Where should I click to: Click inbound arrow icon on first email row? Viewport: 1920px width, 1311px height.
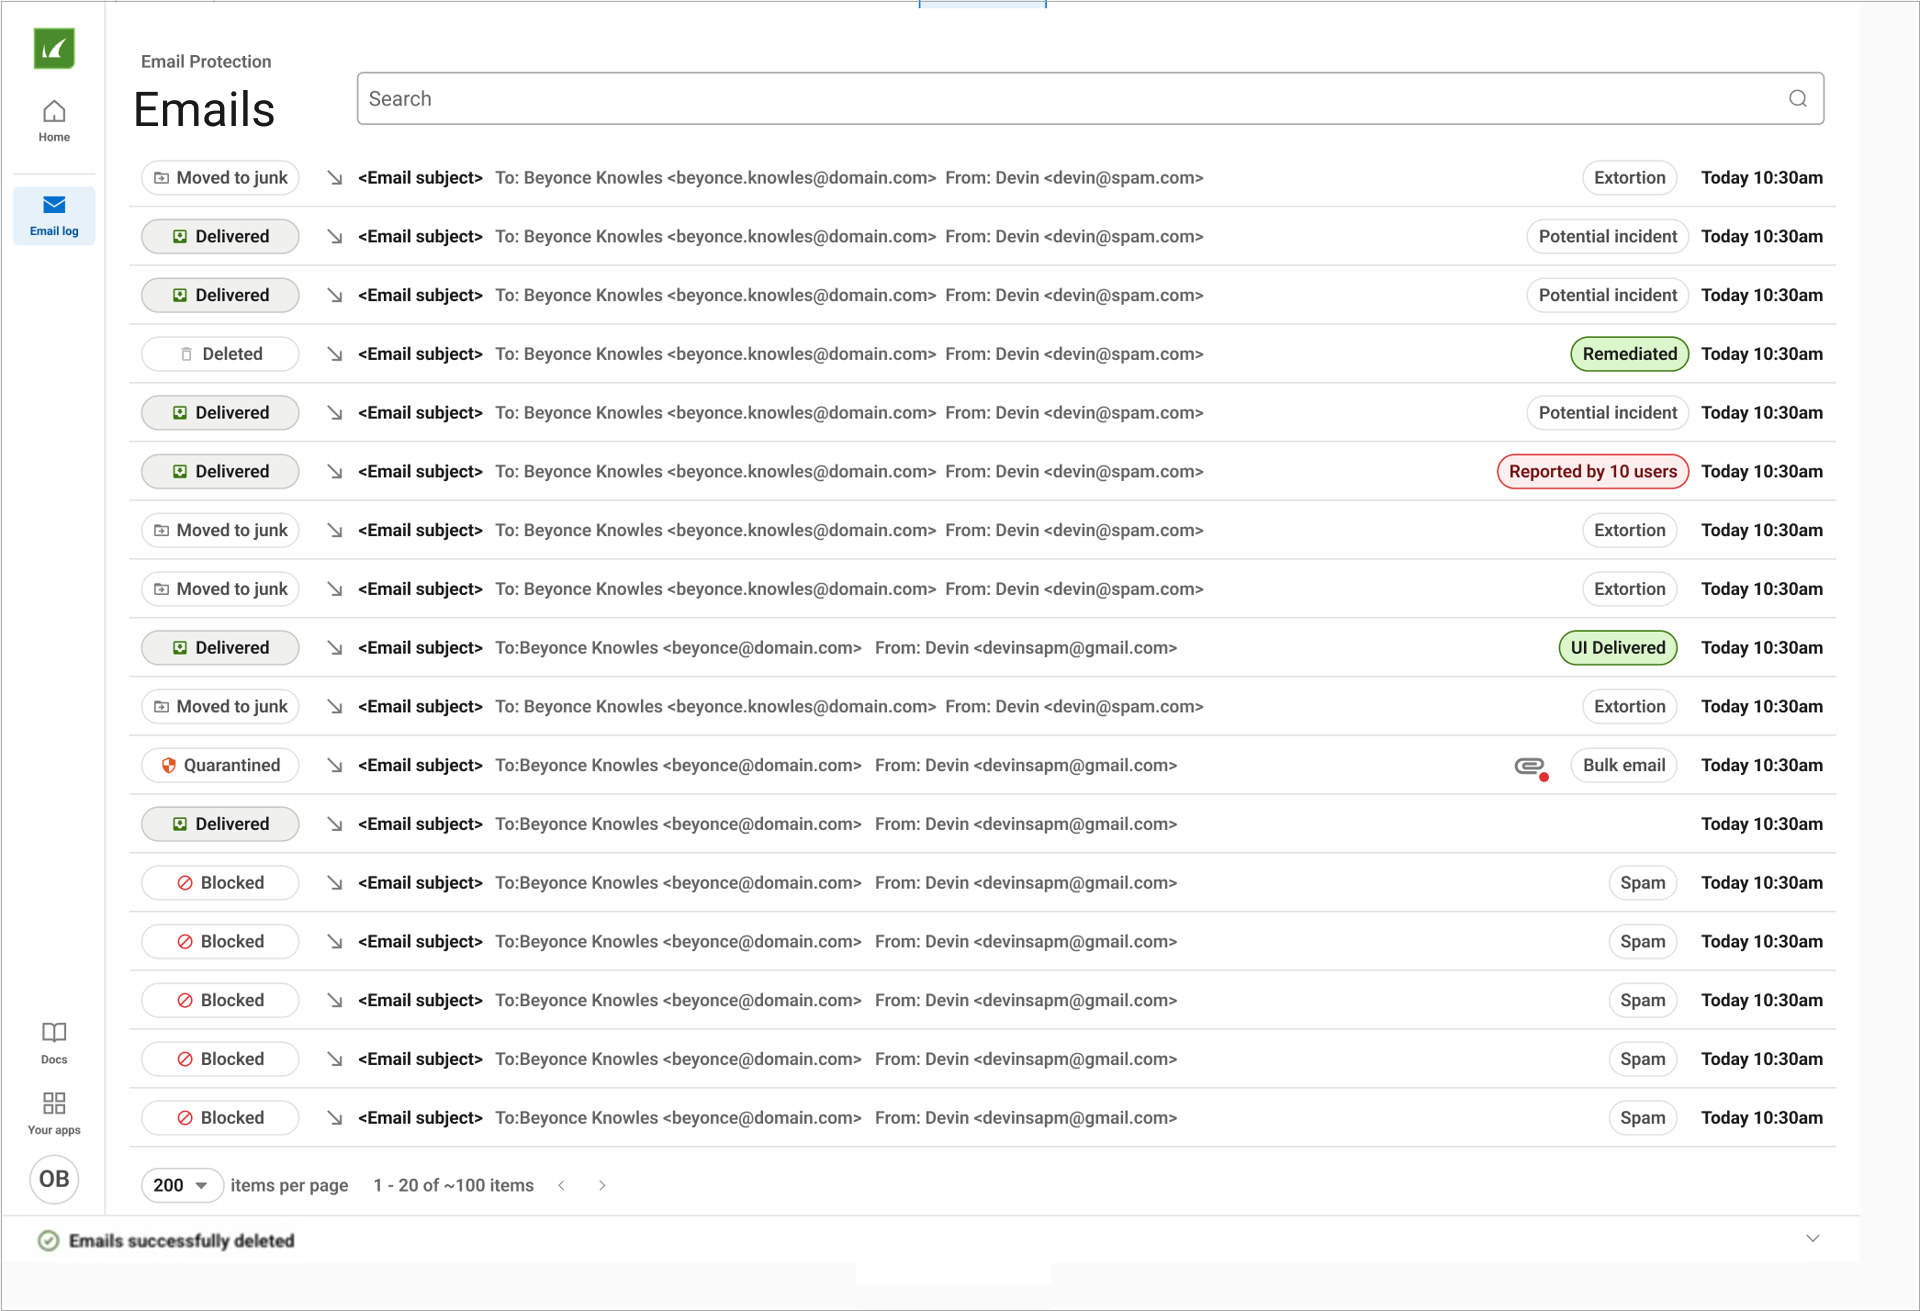tap(335, 178)
